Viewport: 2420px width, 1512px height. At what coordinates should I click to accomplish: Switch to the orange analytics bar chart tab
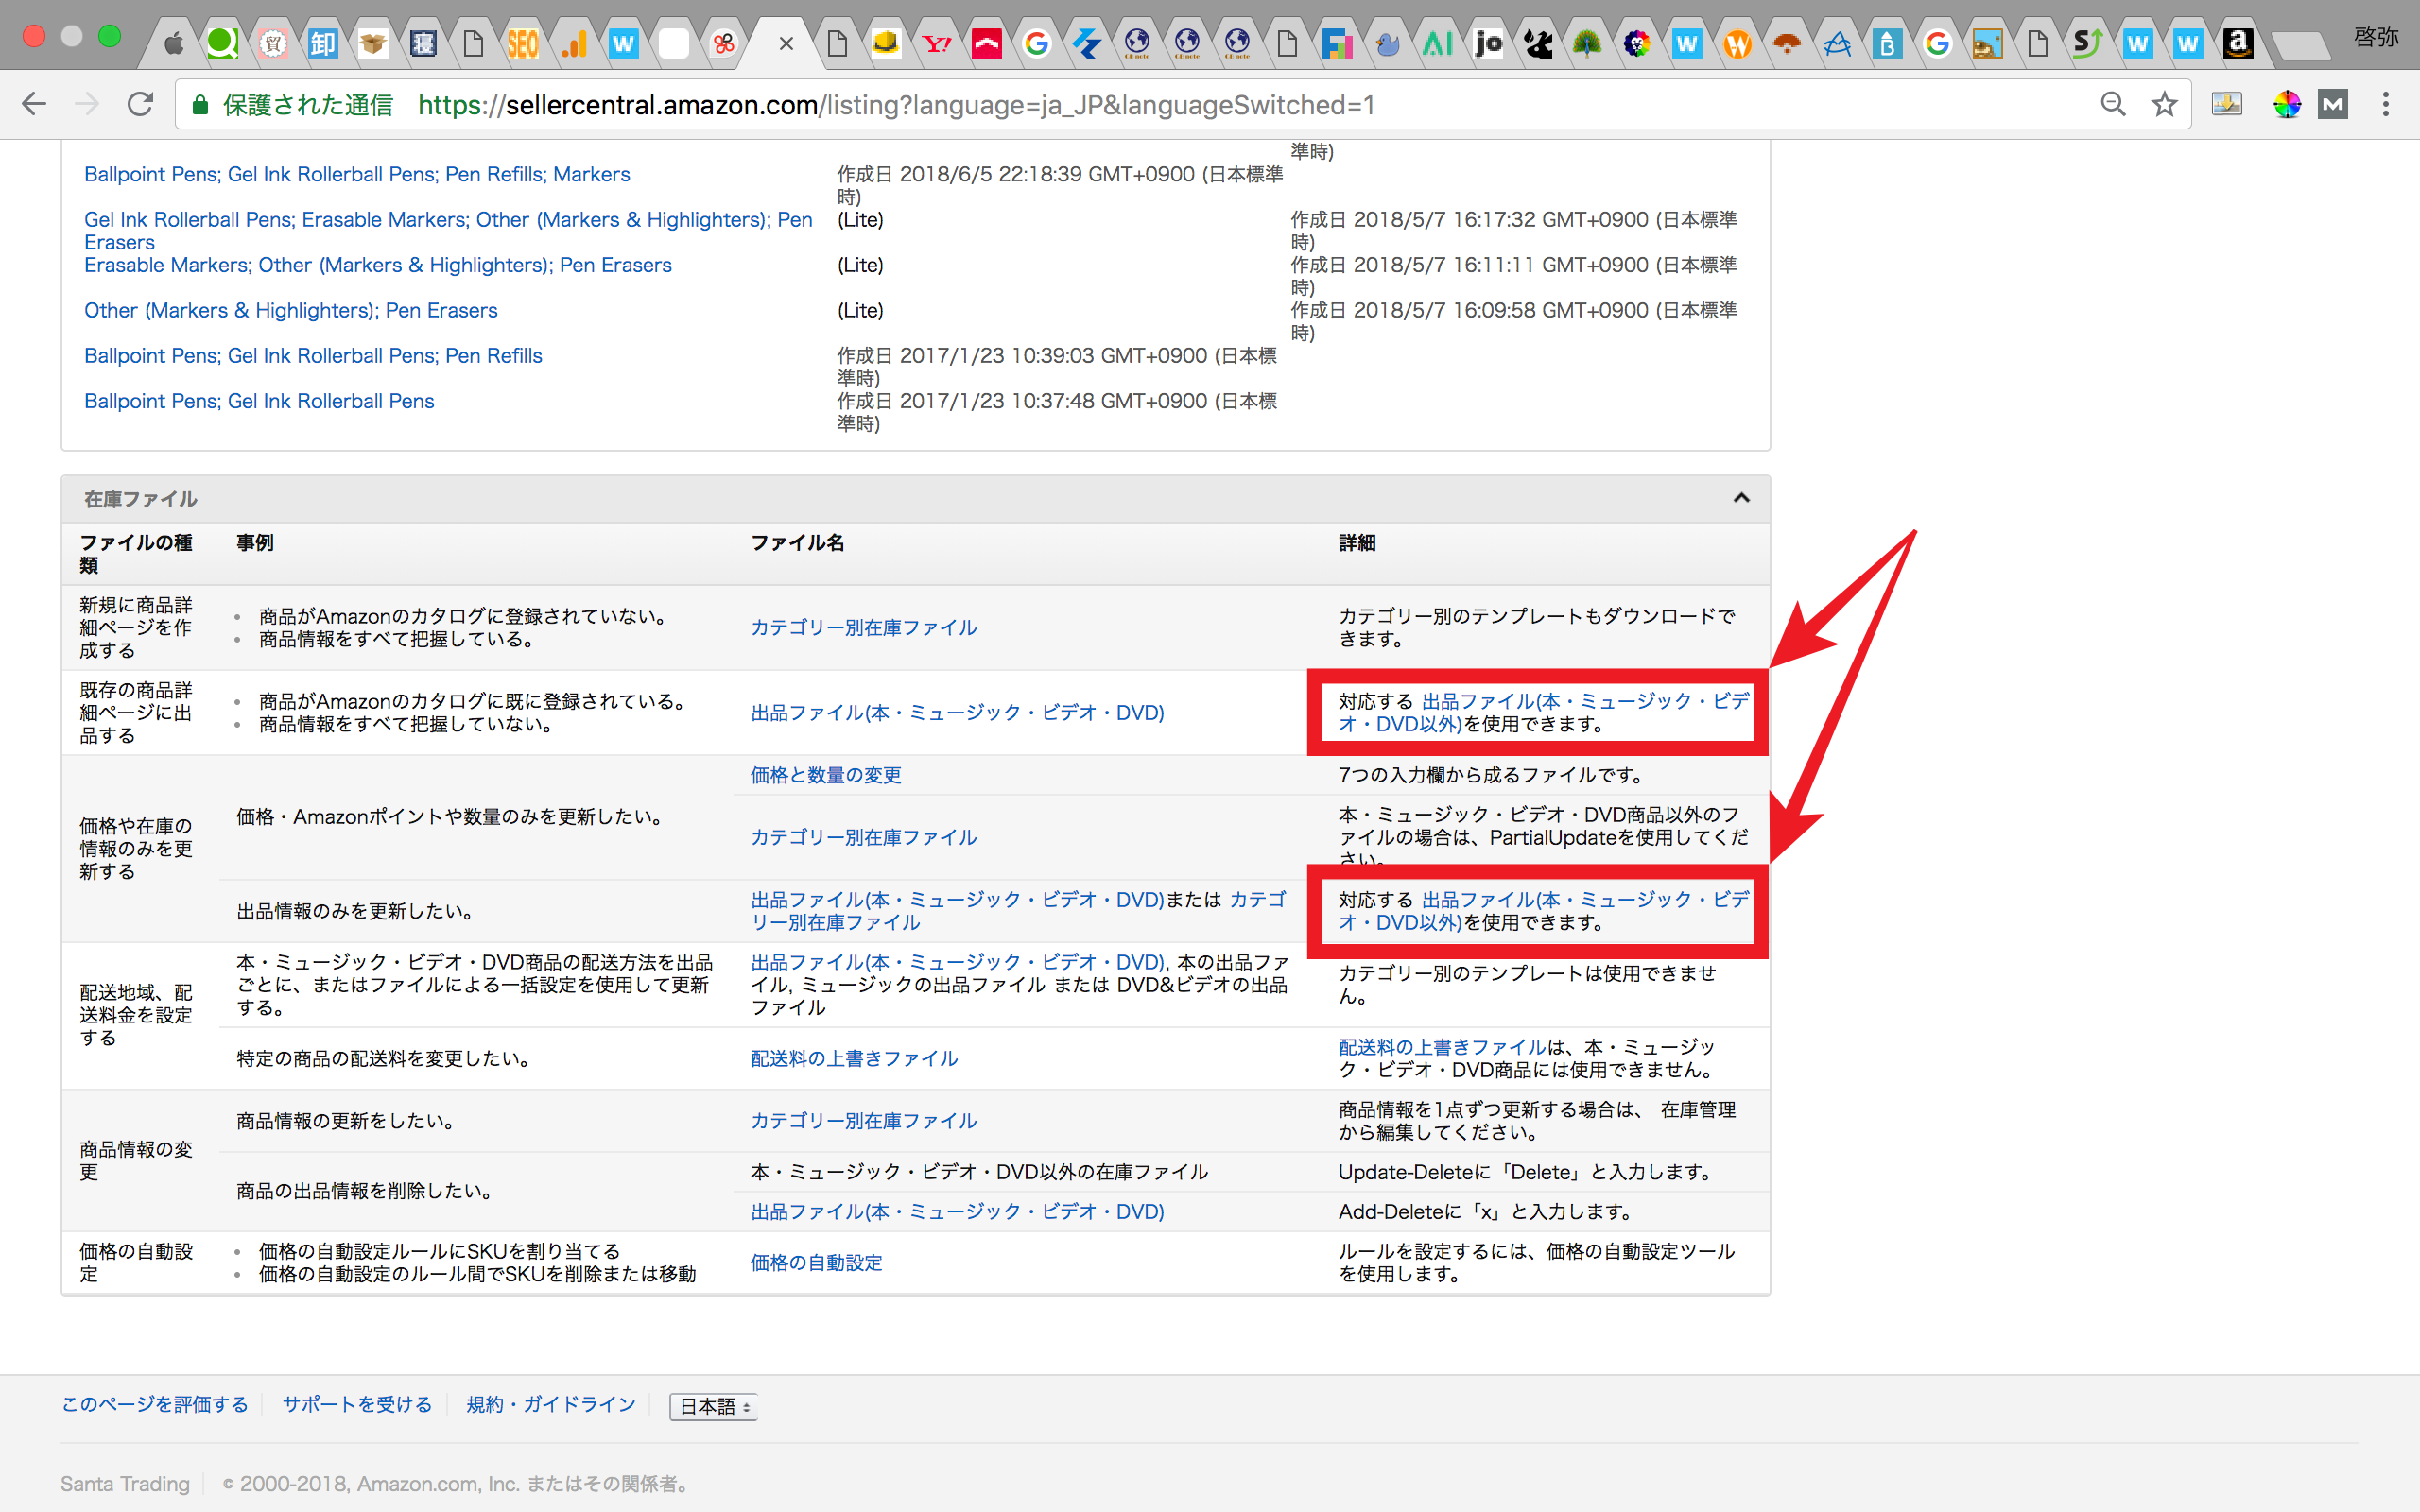click(574, 43)
